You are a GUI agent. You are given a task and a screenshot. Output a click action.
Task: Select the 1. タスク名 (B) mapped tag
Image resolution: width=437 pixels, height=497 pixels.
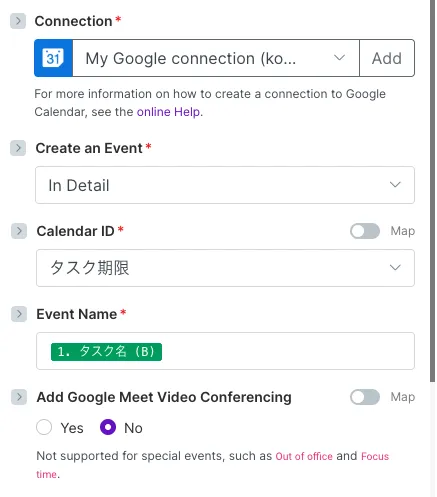pos(106,352)
